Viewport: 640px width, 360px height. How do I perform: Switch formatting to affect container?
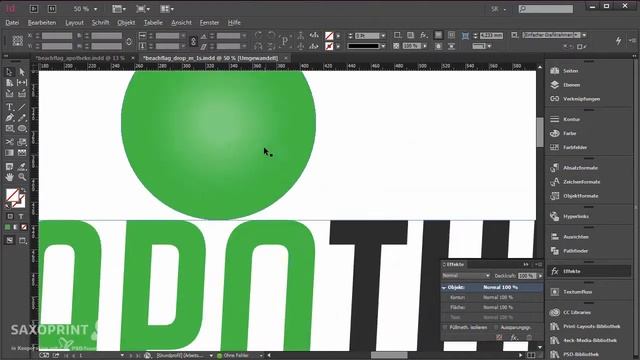[x=10, y=216]
